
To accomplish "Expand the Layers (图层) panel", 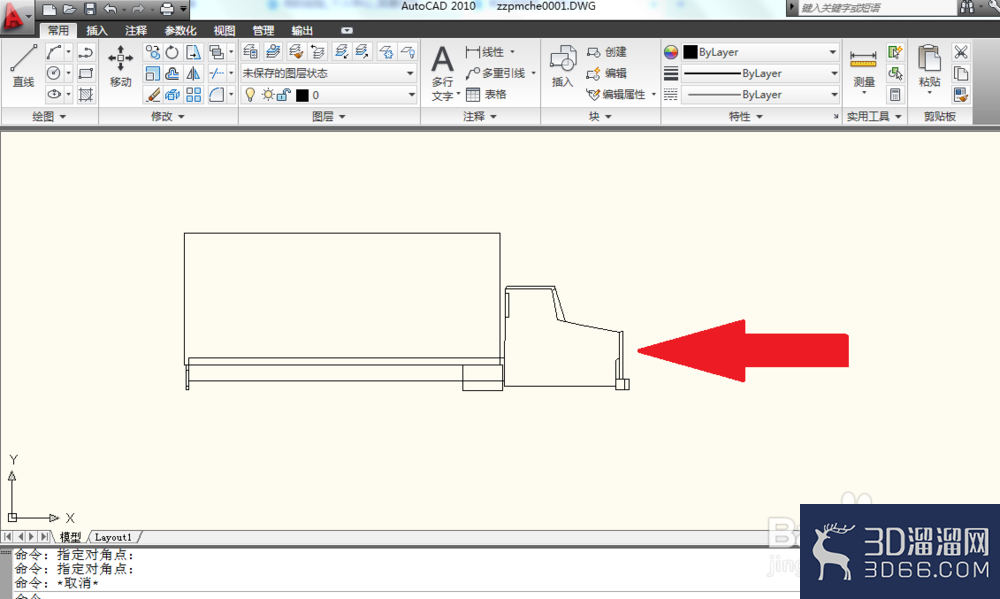I will coord(329,116).
